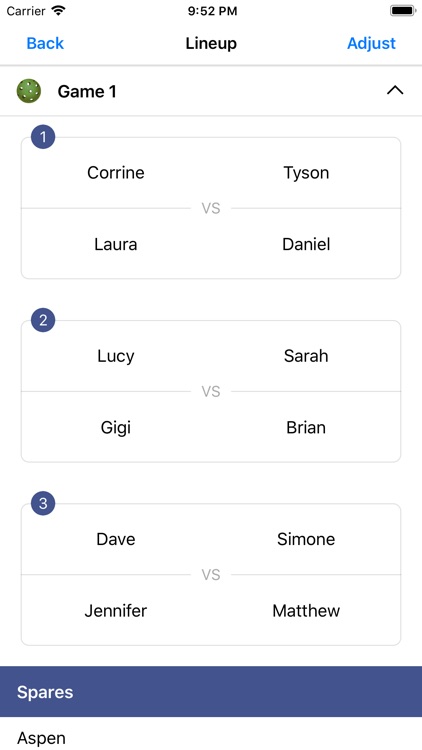Image resolution: width=422 pixels, height=750 pixels.
Task: Tap the green pickleball icon beside Game 1
Action: 29,91
